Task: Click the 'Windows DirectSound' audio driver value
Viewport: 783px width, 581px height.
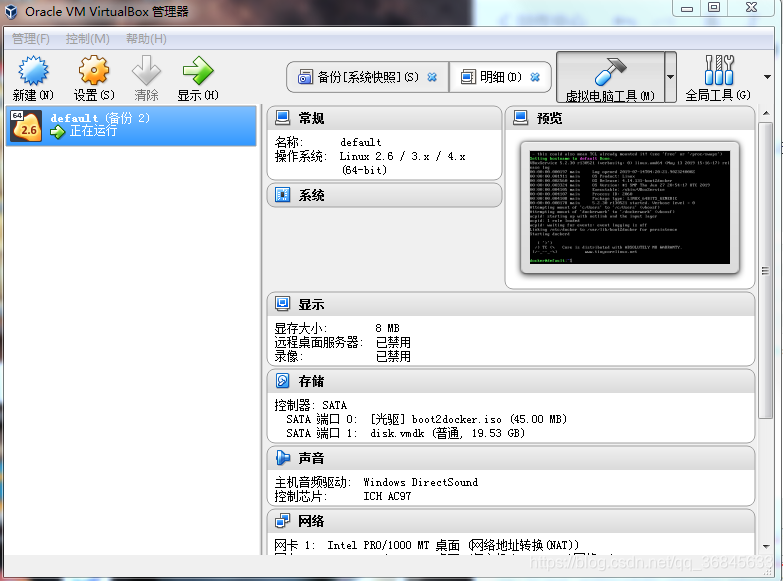Action: point(420,482)
